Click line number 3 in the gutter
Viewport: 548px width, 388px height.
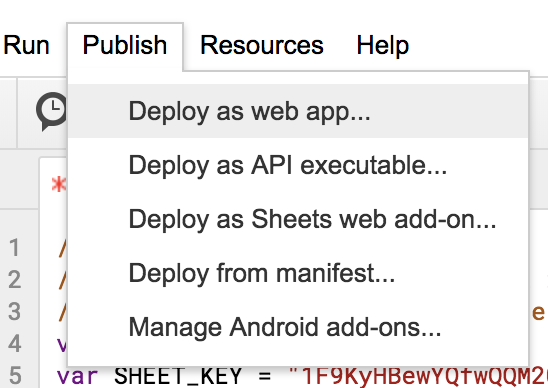tap(14, 311)
